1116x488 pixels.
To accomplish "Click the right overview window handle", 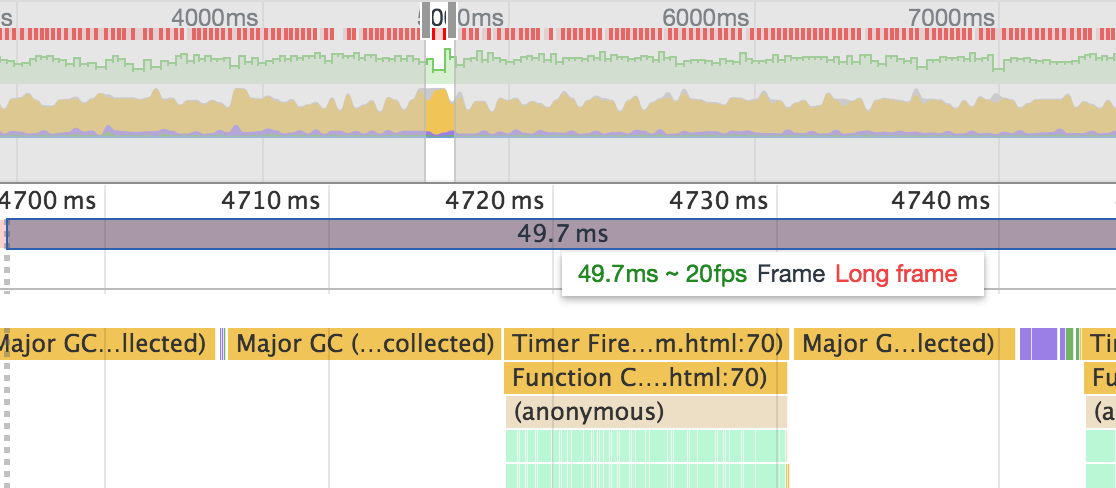I will 454,20.
